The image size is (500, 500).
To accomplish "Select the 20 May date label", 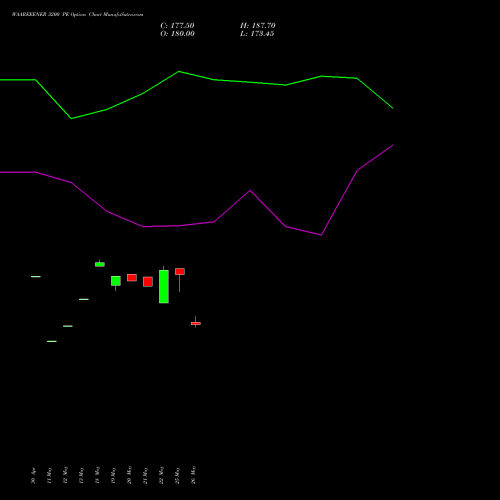I will pyautogui.click(x=129, y=475).
